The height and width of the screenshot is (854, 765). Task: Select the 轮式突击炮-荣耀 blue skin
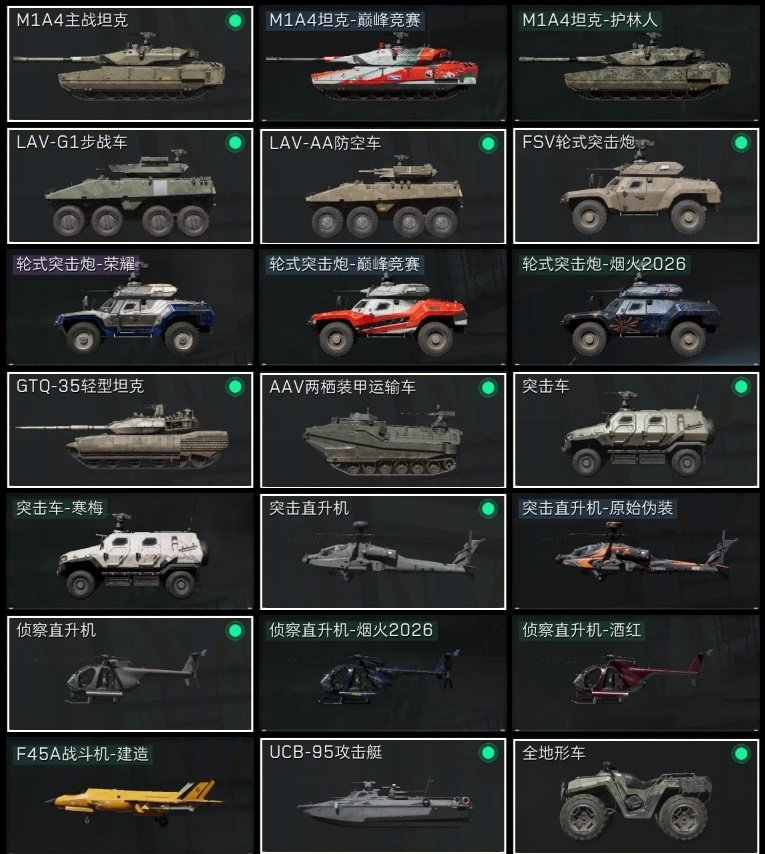coord(130,308)
